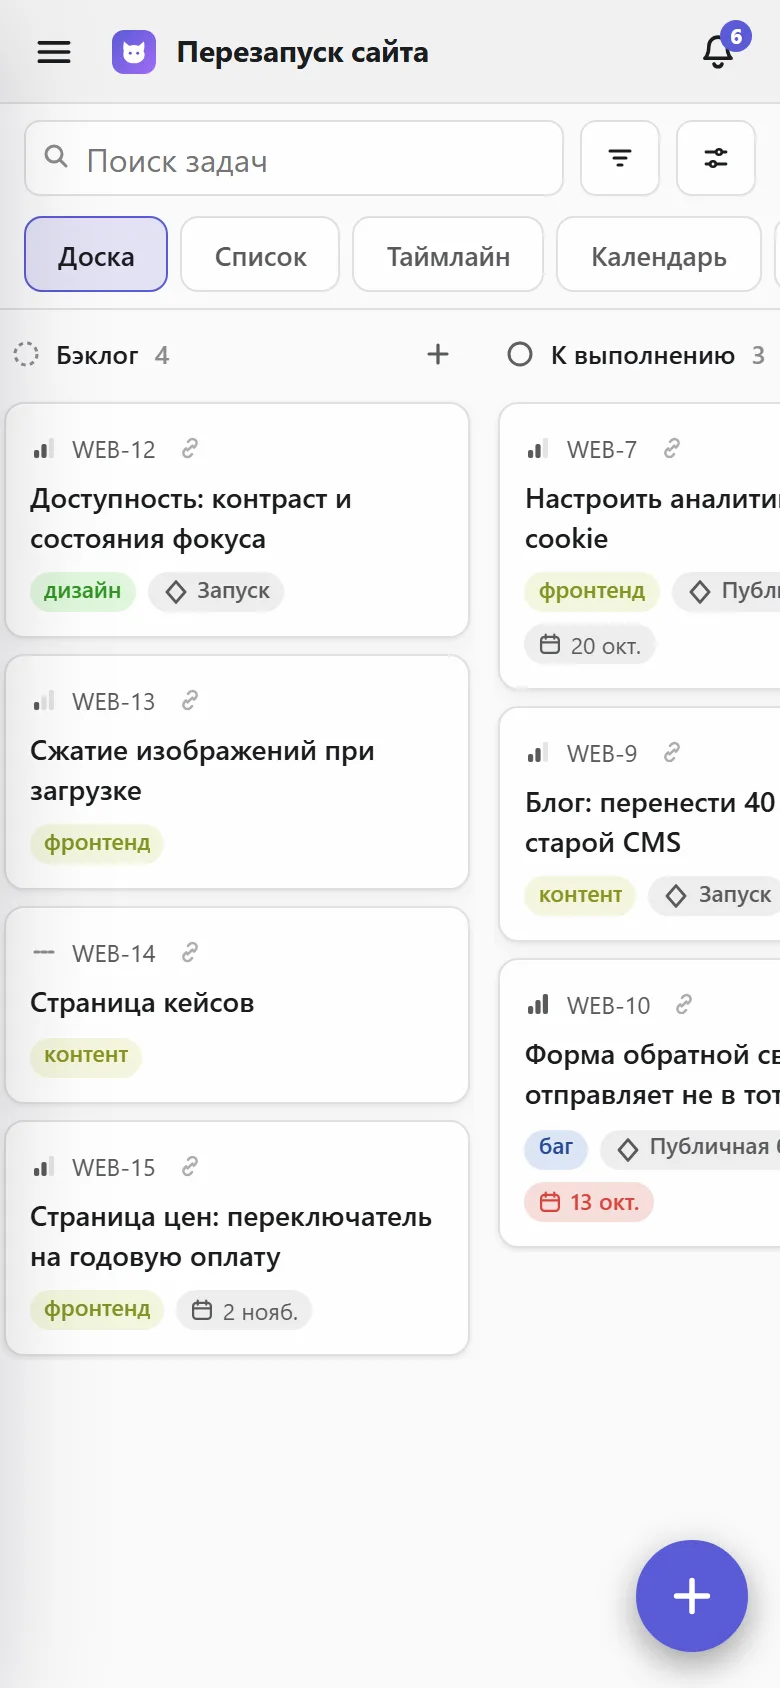Copy link icon on WEB-12
This screenshot has height=1688, width=780.
(x=190, y=449)
